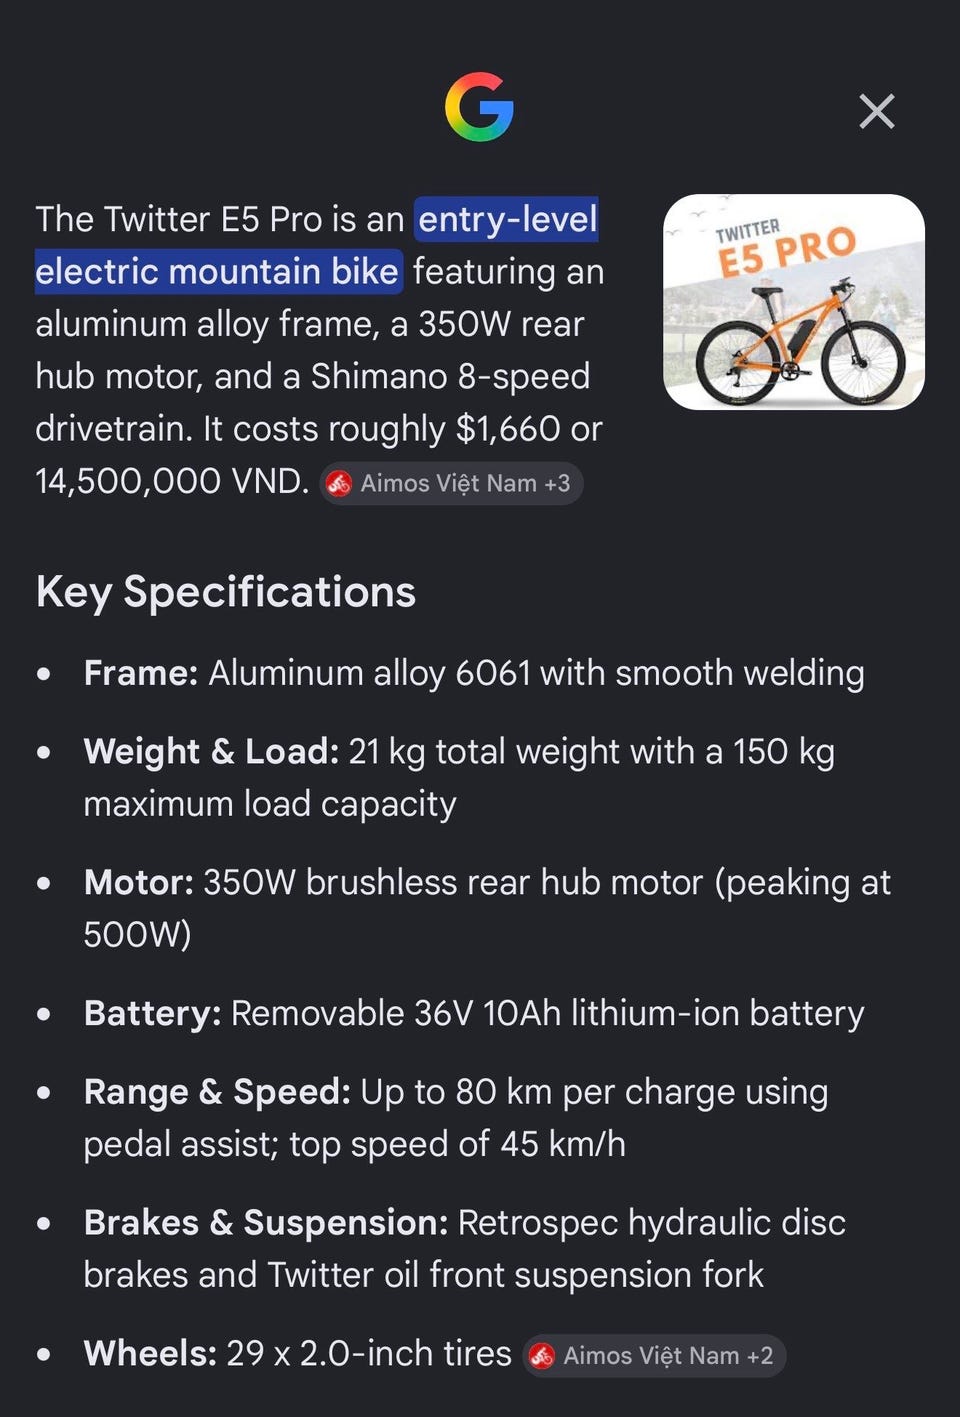The height and width of the screenshot is (1417, 960).
Task: Click highlighted "entry-level electric mountain bike" text
Action: (316, 245)
